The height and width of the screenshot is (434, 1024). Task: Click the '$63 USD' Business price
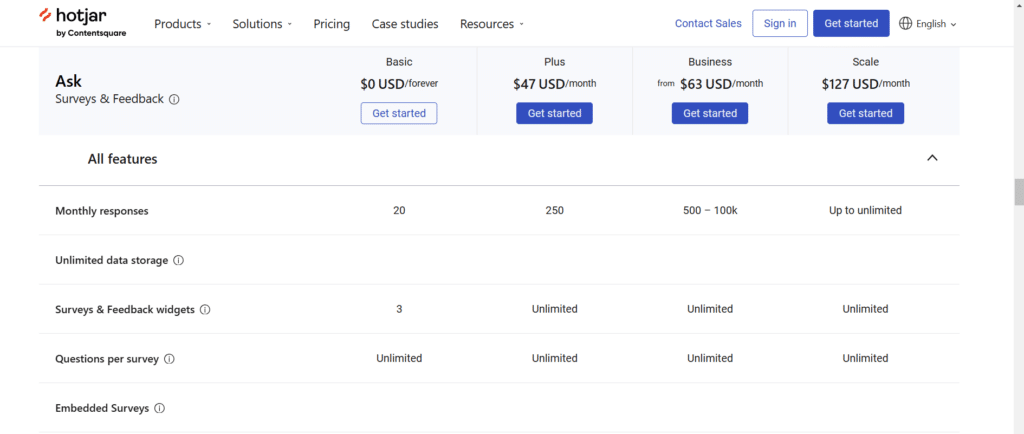tap(705, 84)
